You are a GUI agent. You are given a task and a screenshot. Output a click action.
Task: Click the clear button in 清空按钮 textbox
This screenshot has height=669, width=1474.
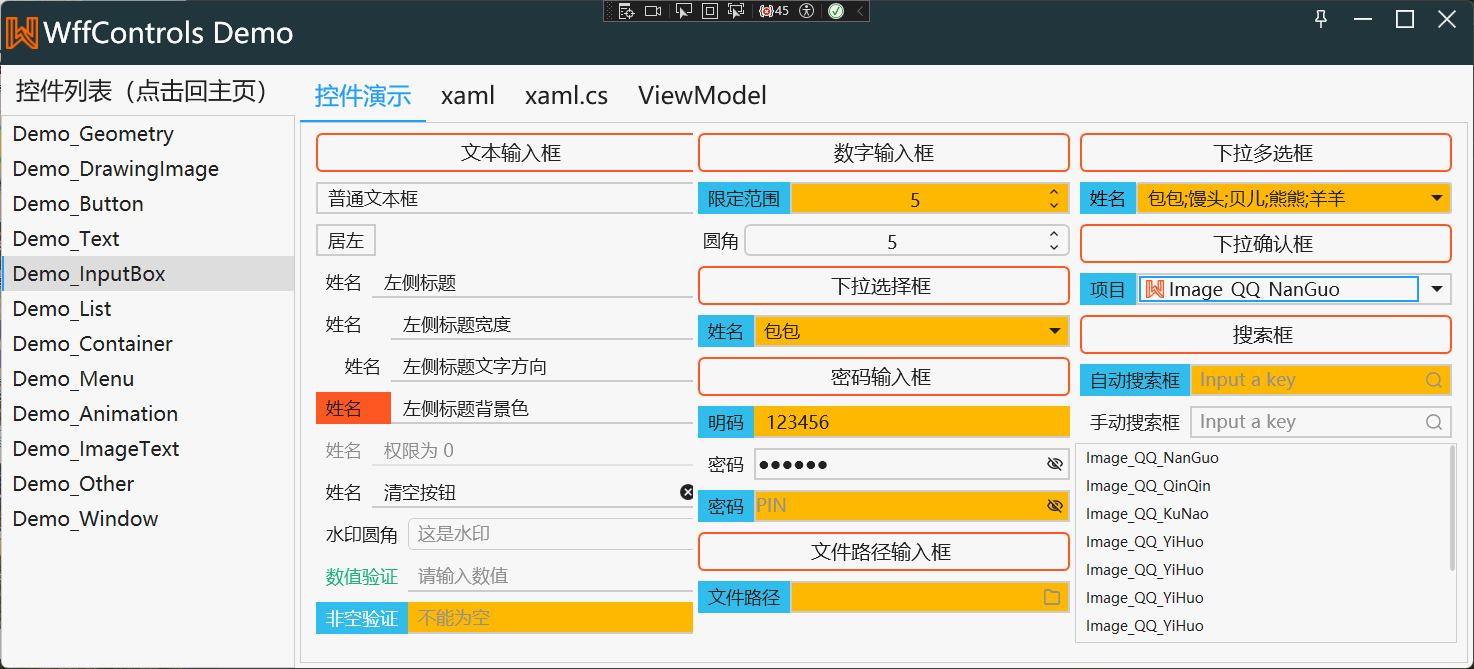(687, 492)
